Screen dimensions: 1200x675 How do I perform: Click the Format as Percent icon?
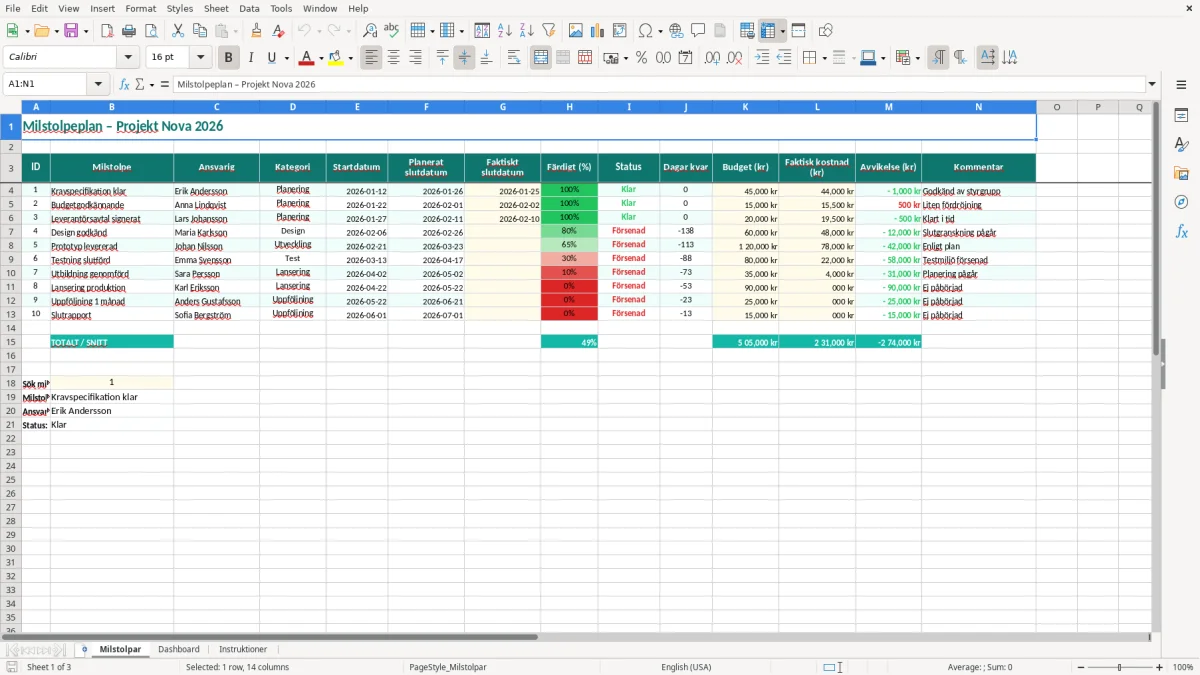point(641,58)
